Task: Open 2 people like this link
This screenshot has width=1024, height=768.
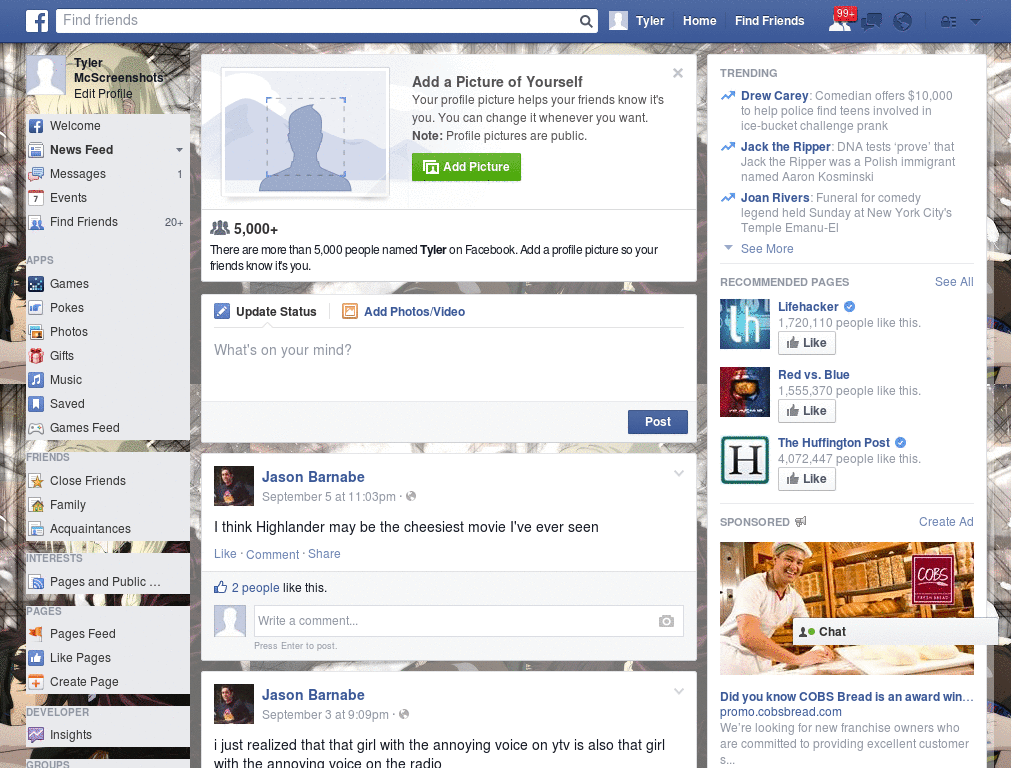Action: (x=255, y=588)
